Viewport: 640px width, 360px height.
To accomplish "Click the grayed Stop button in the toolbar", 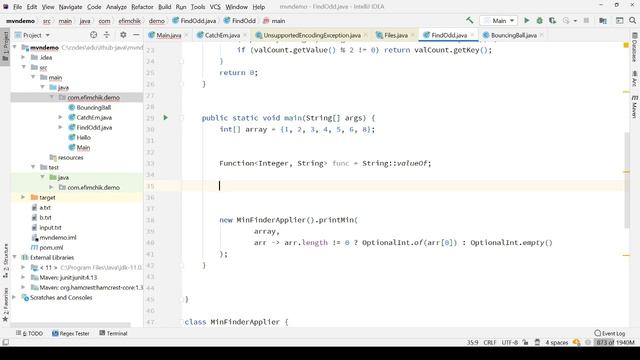I will [x=587, y=20].
